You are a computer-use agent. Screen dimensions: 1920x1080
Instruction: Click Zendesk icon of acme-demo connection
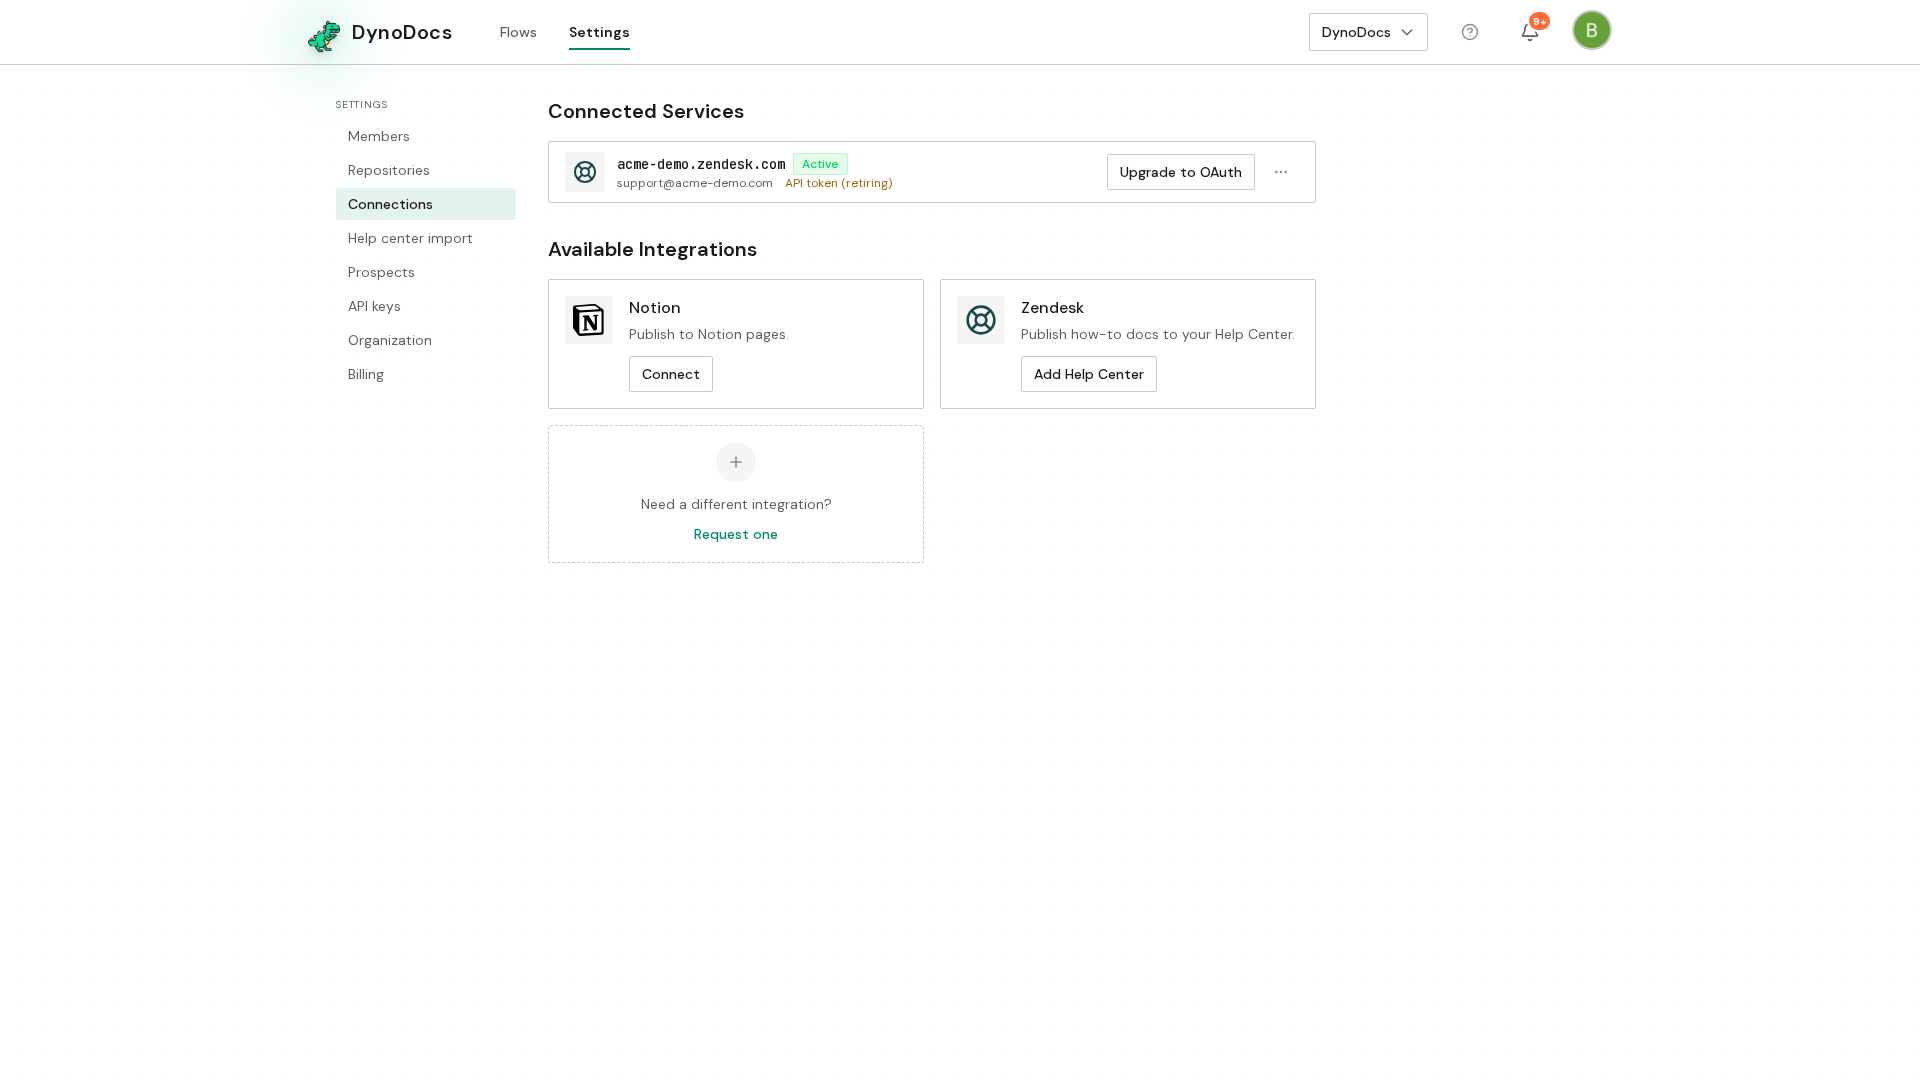[x=585, y=172]
